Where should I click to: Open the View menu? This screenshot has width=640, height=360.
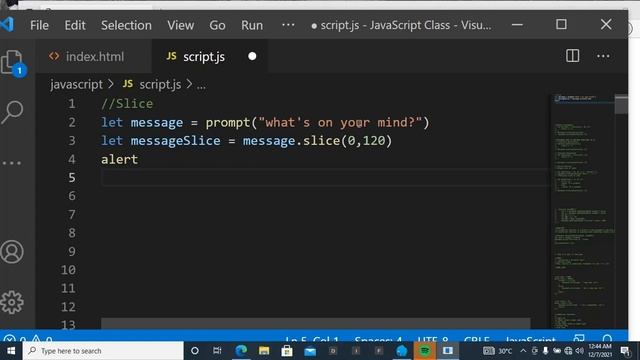180,25
